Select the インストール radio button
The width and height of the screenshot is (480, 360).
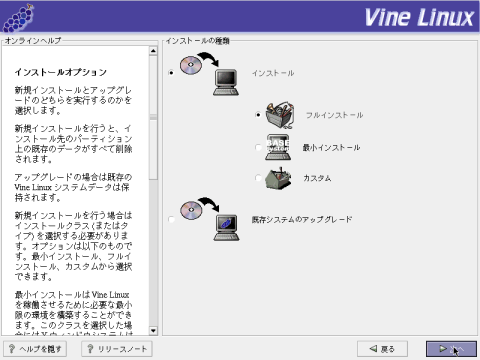tap(171, 73)
